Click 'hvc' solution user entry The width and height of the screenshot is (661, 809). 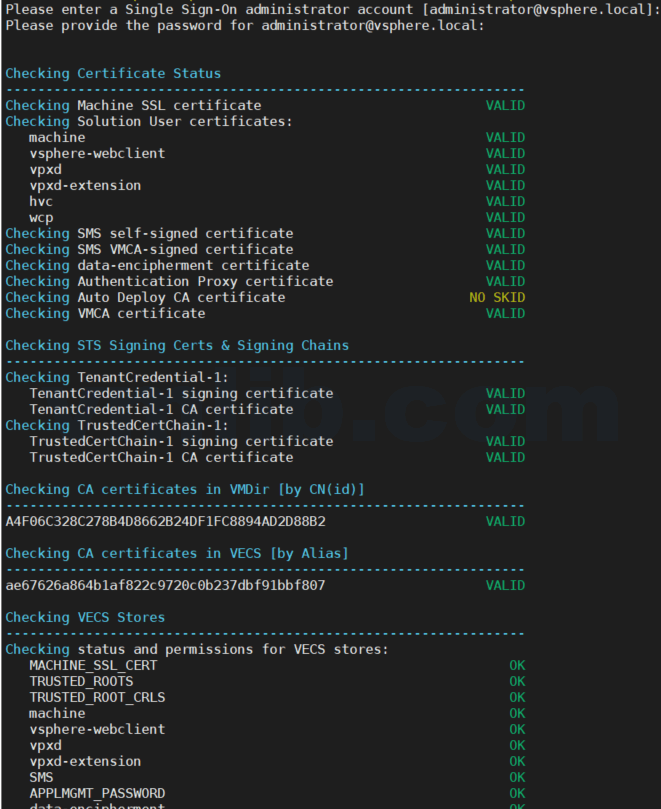point(41,201)
